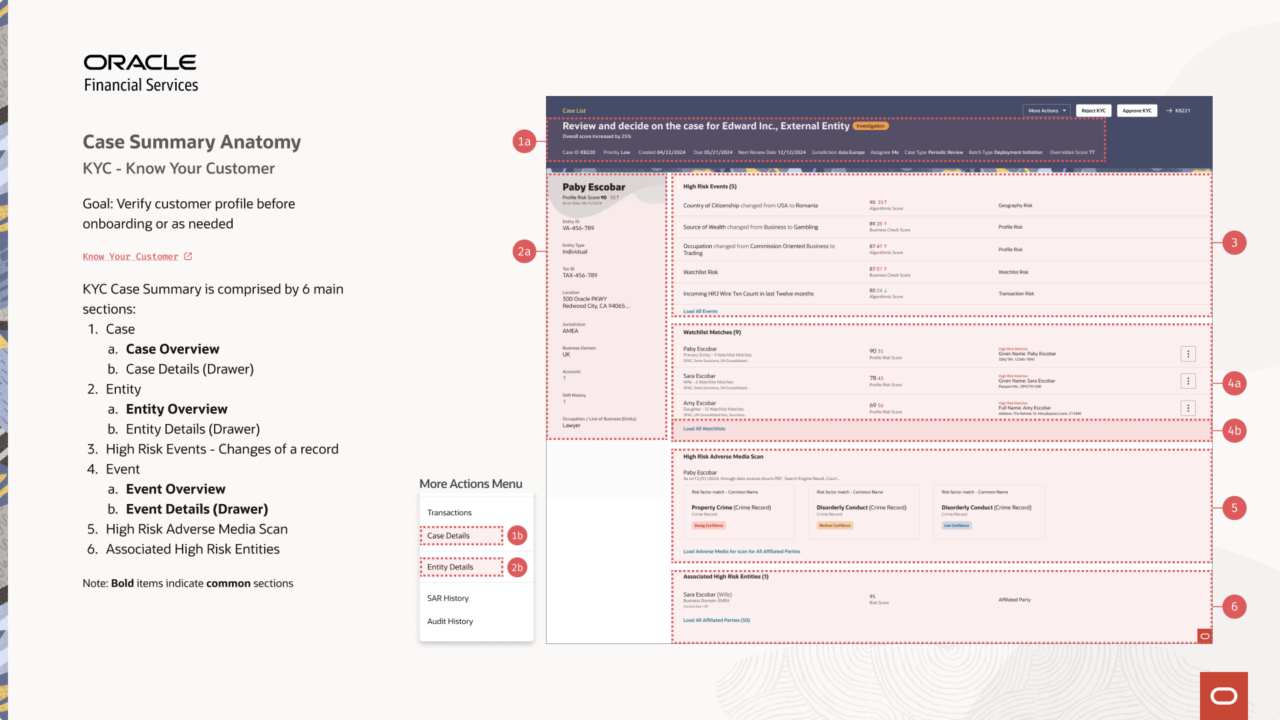This screenshot has width=1280, height=720.
Task: Click Load All Affiliated Parties (50) link
Action: click(716, 620)
